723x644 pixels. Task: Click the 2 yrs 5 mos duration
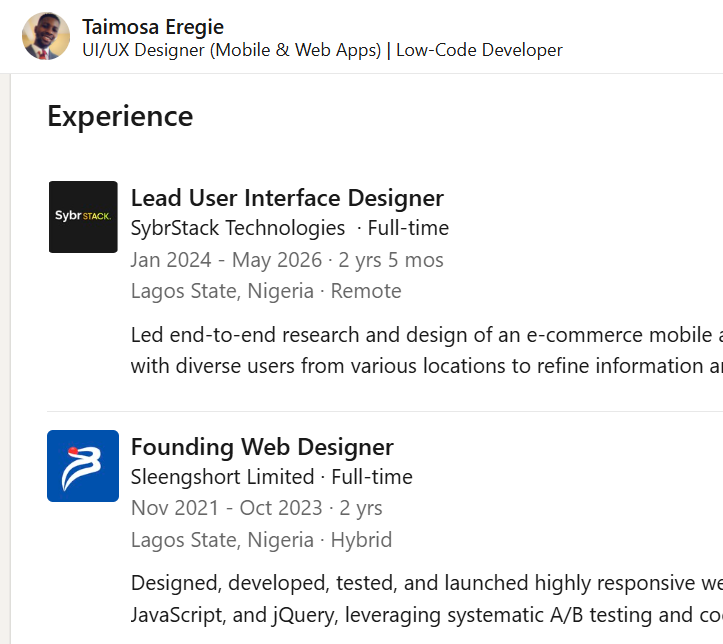point(391,260)
